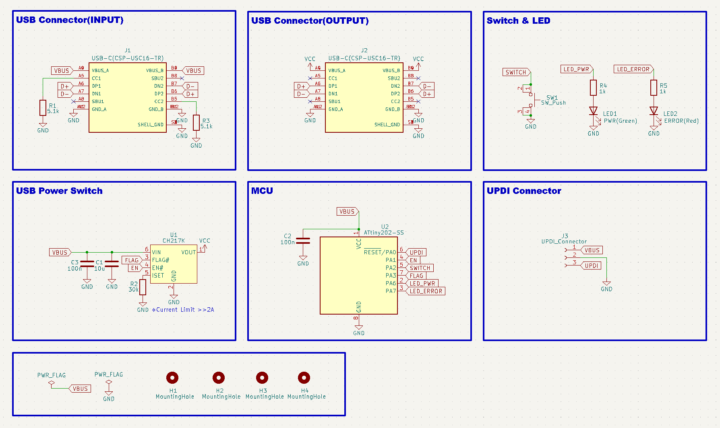Select the green power LED1 symbol
720x428 pixels.
pos(593,111)
